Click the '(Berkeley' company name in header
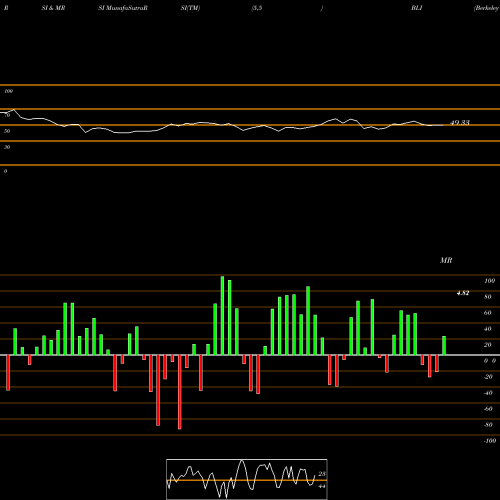This screenshot has height=500, width=500. [487, 8]
